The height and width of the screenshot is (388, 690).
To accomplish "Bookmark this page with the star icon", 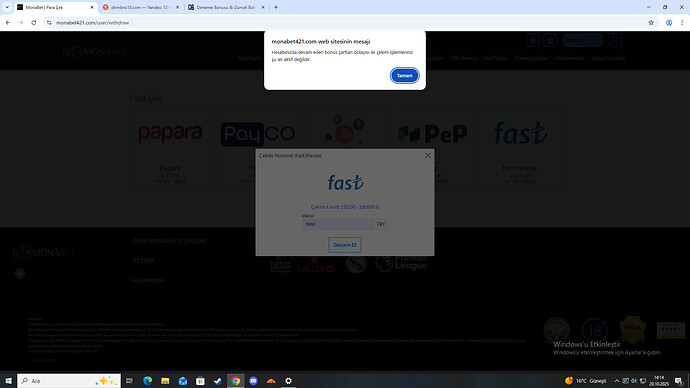I will click(x=651, y=22).
